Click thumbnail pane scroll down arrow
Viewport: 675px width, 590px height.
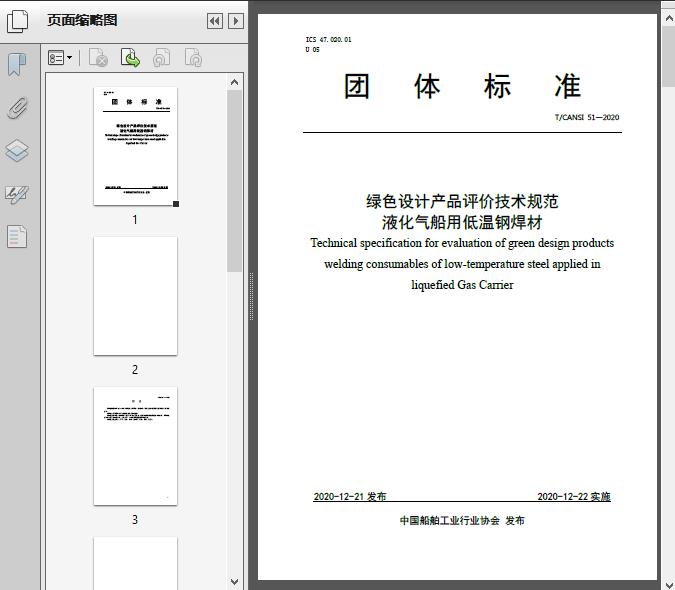(x=235, y=582)
